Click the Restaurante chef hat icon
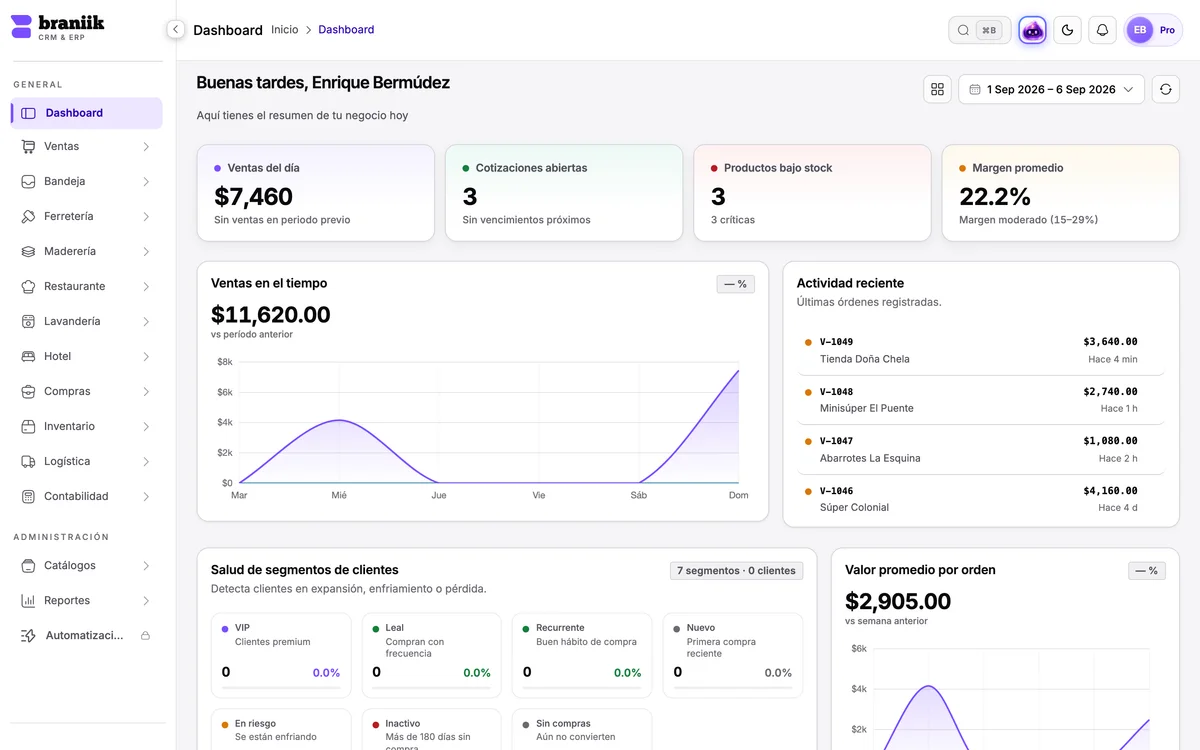The width and height of the screenshot is (1200, 750). point(28,286)
